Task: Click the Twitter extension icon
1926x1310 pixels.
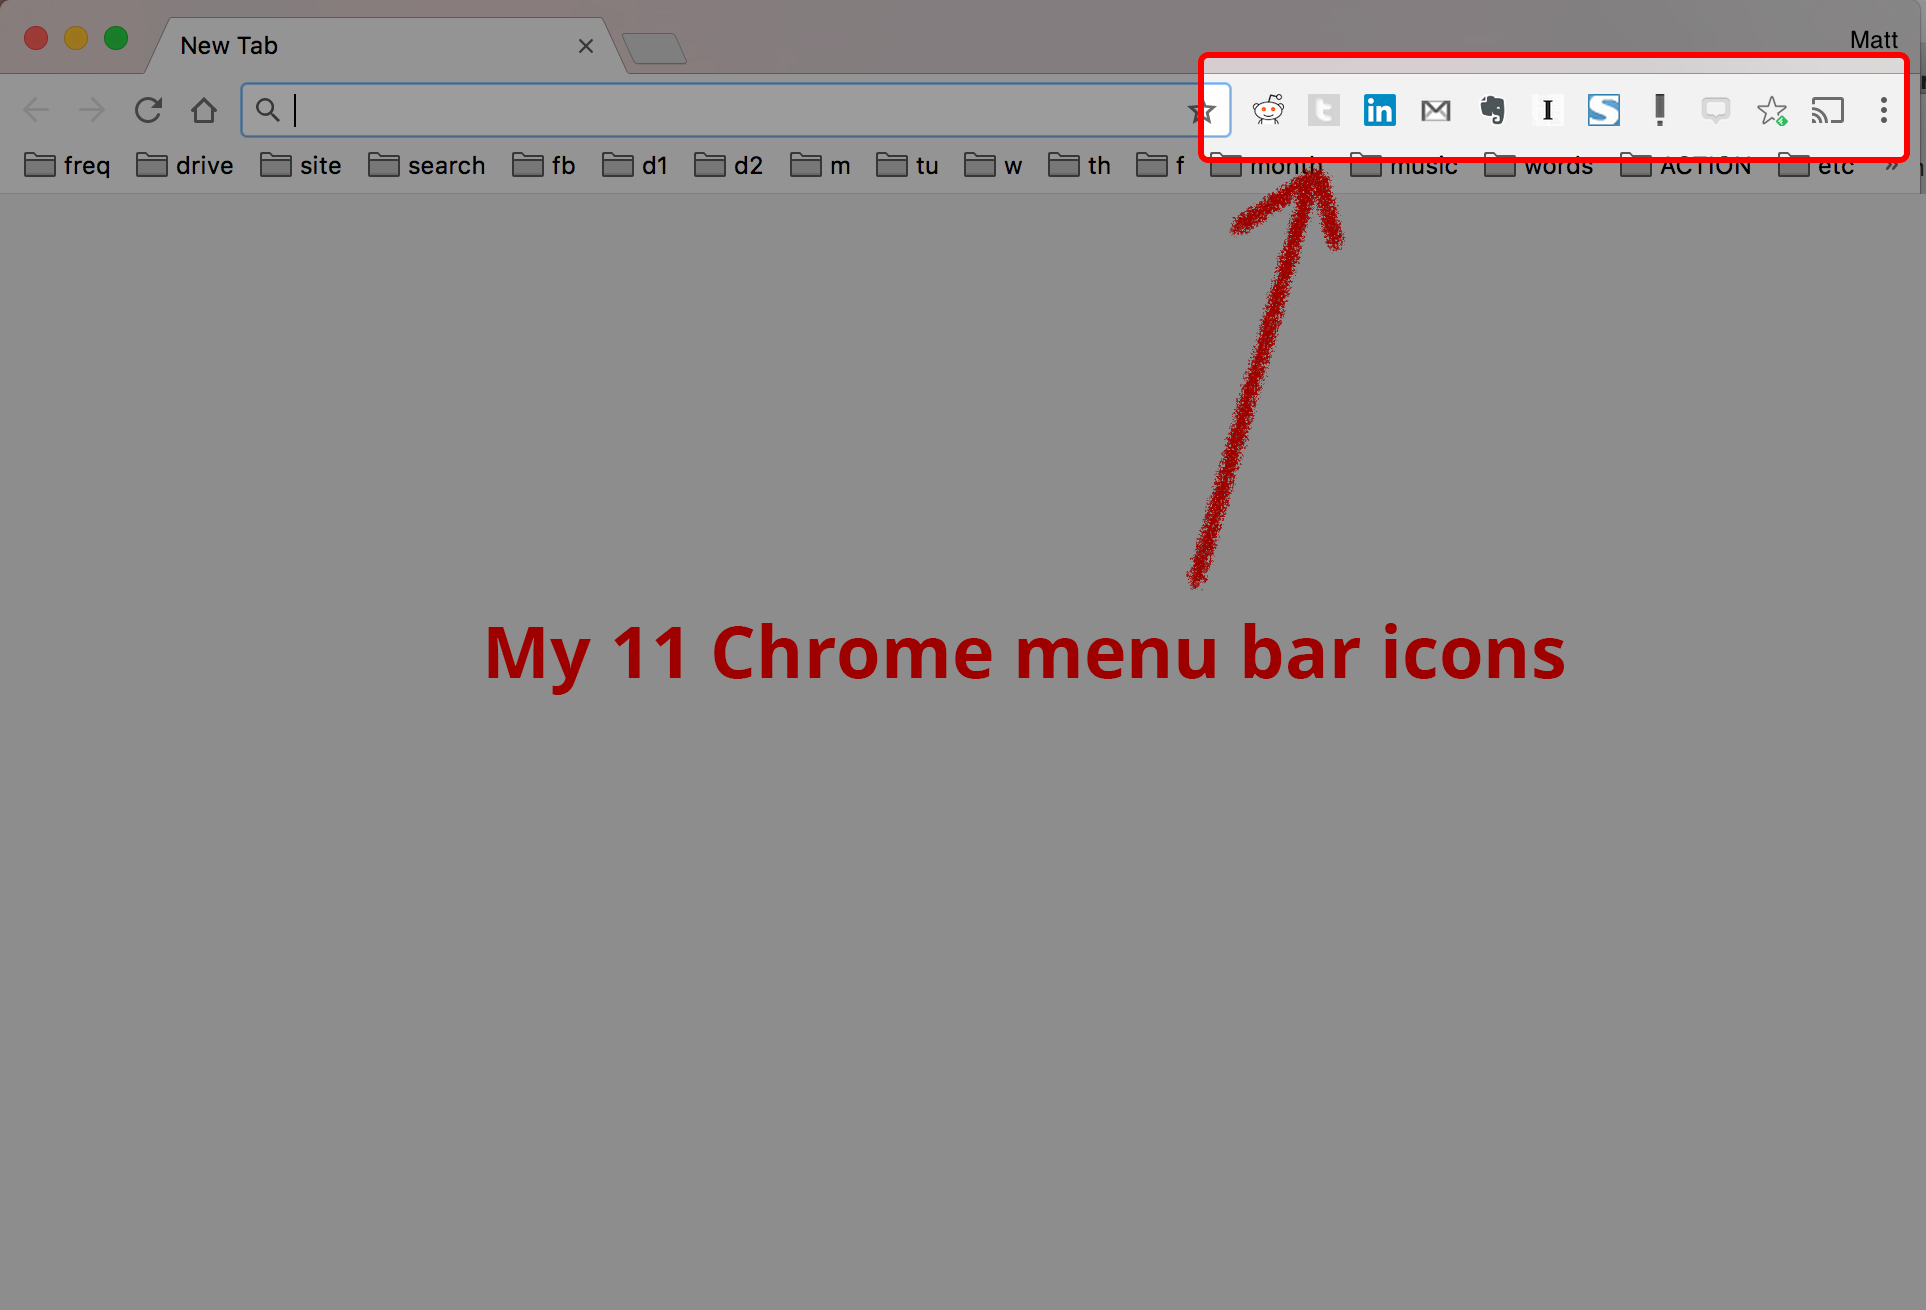Action: point(1324,110)
